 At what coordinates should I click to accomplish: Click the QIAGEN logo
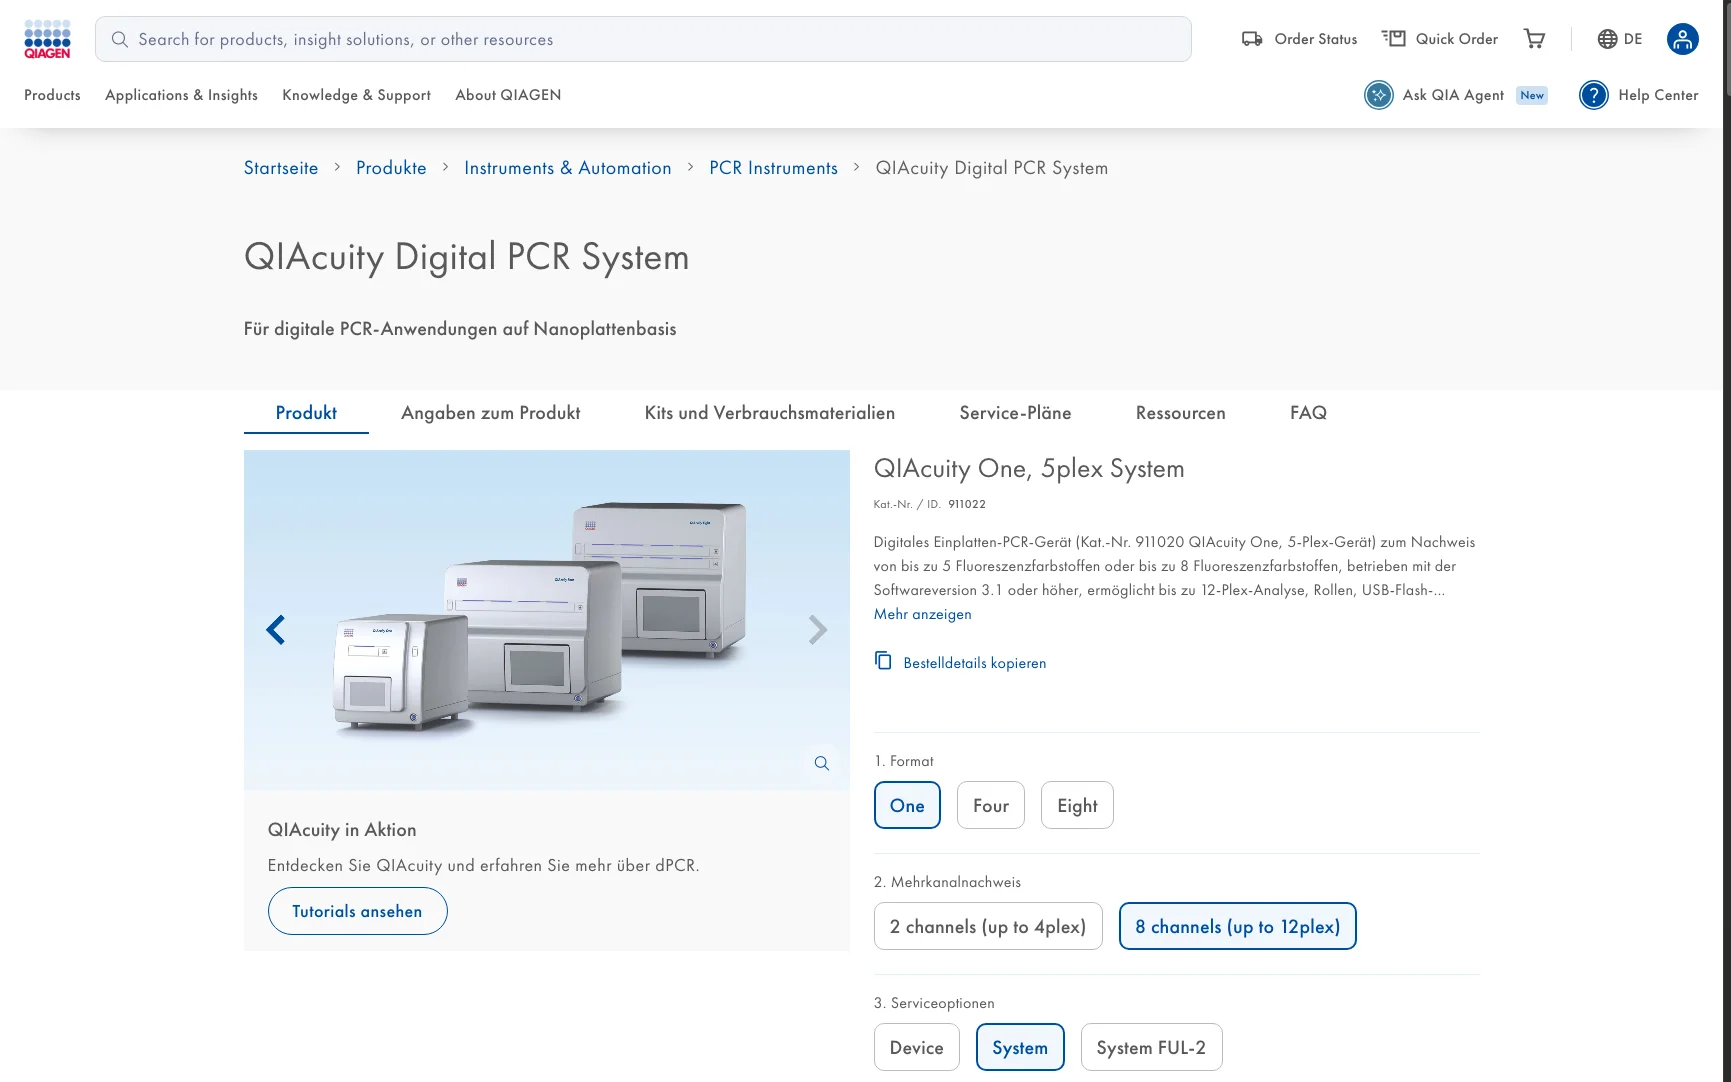pos(47,39)
